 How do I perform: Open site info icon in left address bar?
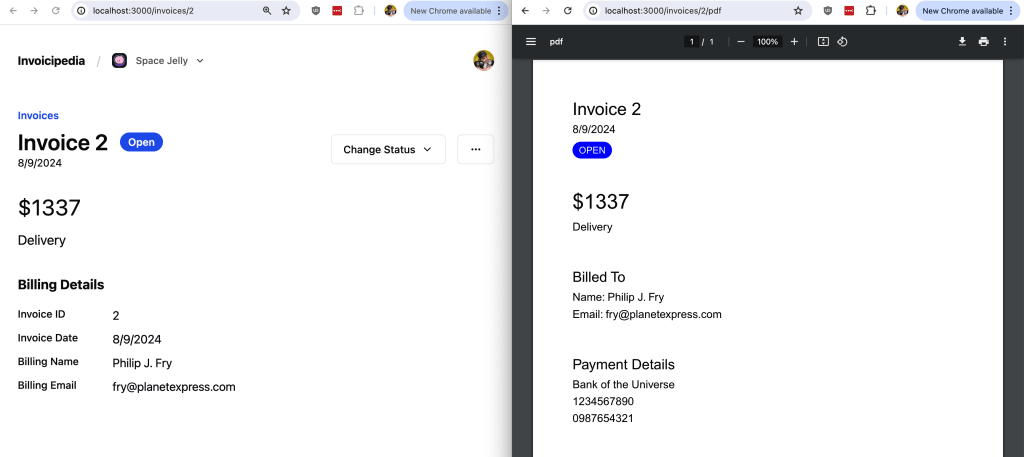(81, 11)
